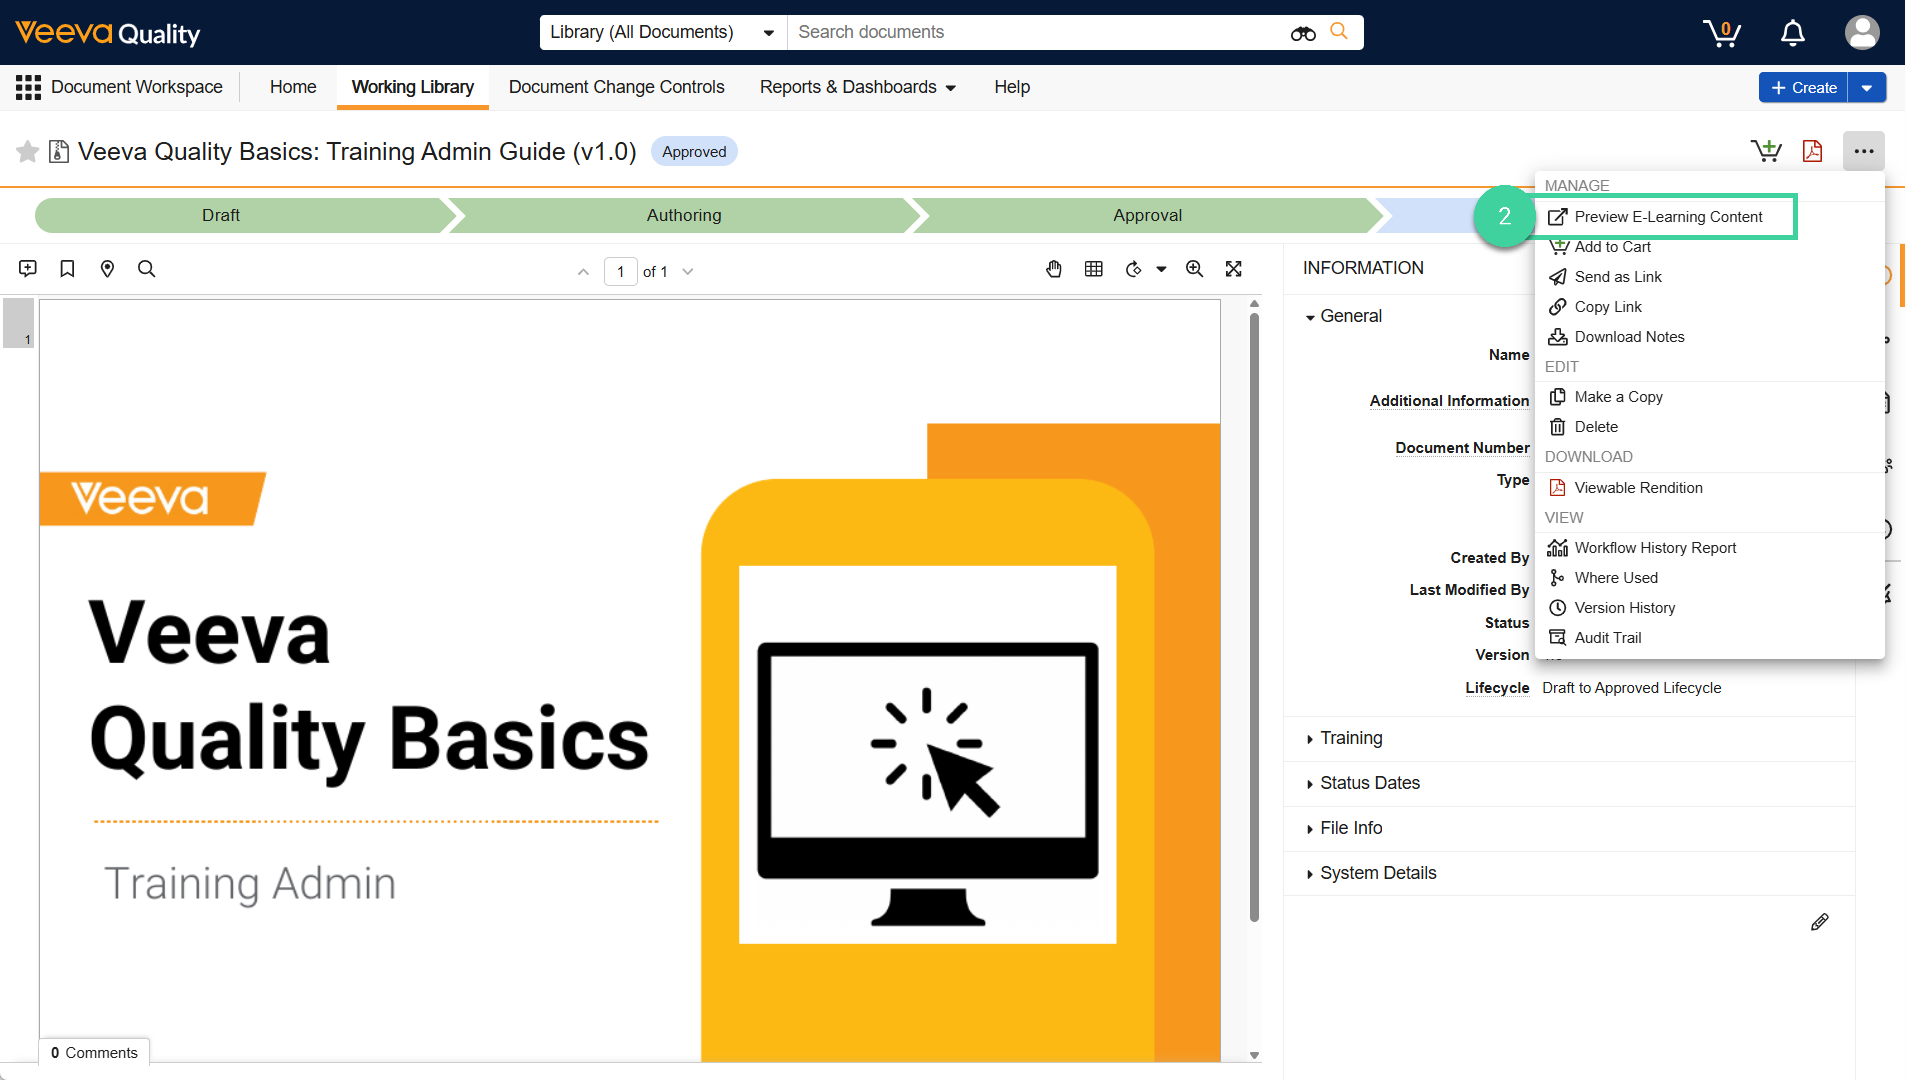Download the PDF rendition icon in title bar

[1812, 151]
